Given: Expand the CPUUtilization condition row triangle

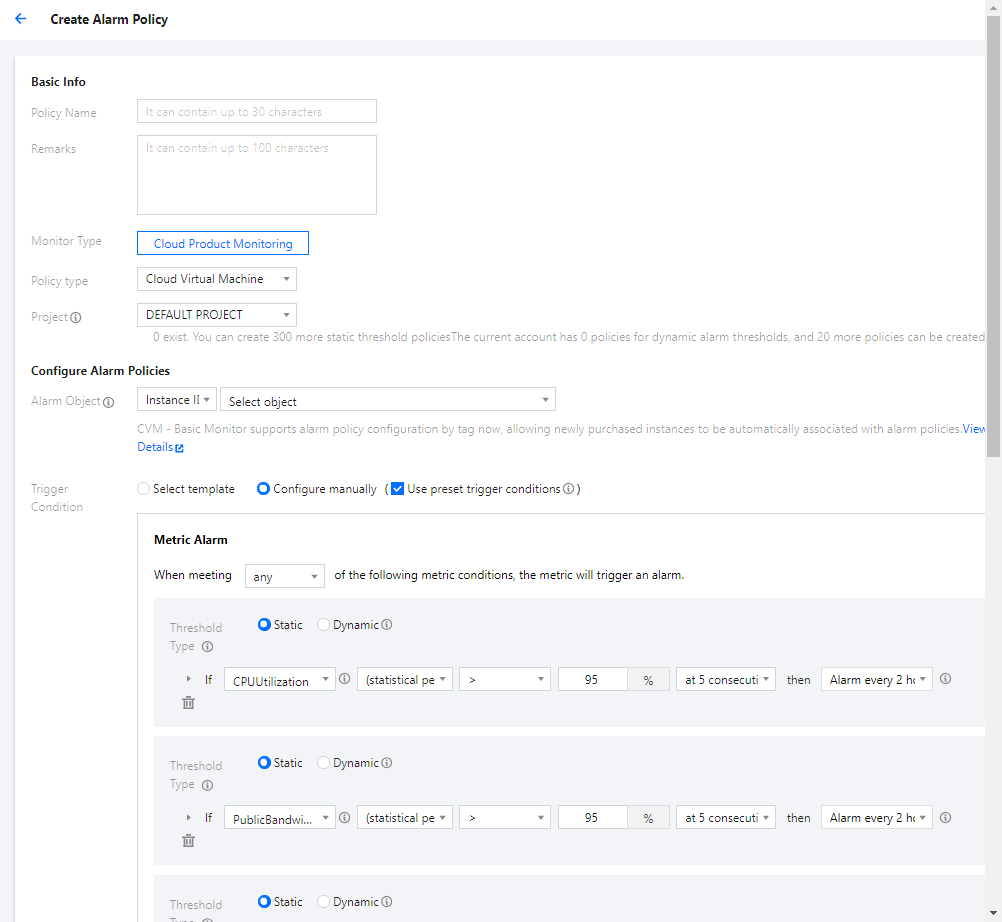Looking at the screenshot, I should [x=189, y=679].
